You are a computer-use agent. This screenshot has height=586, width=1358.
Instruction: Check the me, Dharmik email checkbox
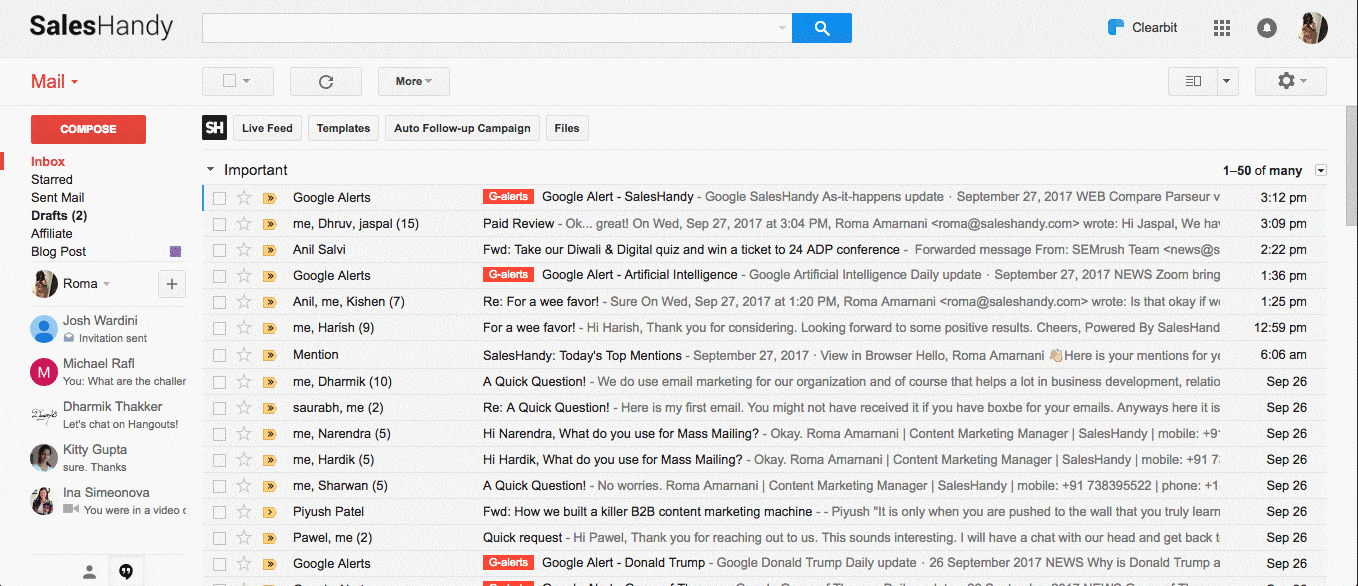[x=219, y=382]
